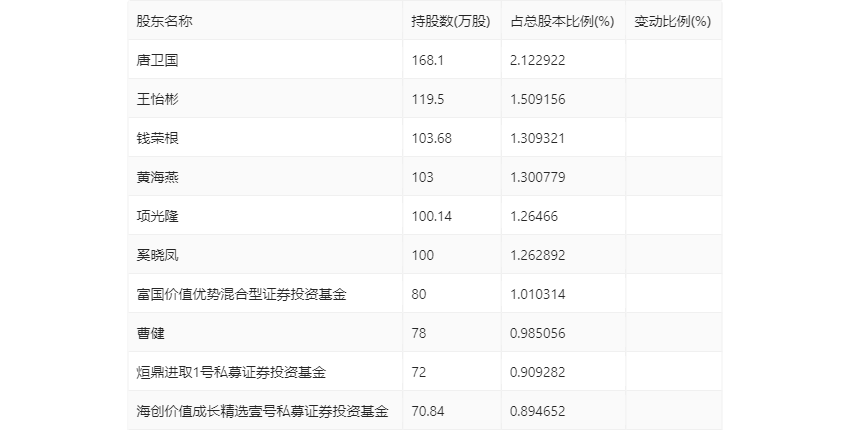The width and height of the screenshot is (850, 430).
Task: Click percentage value 1.010314
Action: [538, 294]
